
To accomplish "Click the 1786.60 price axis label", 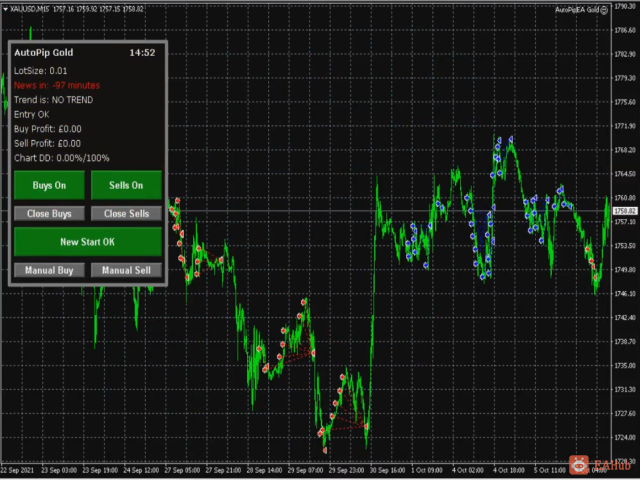I will tap(625, 30).
